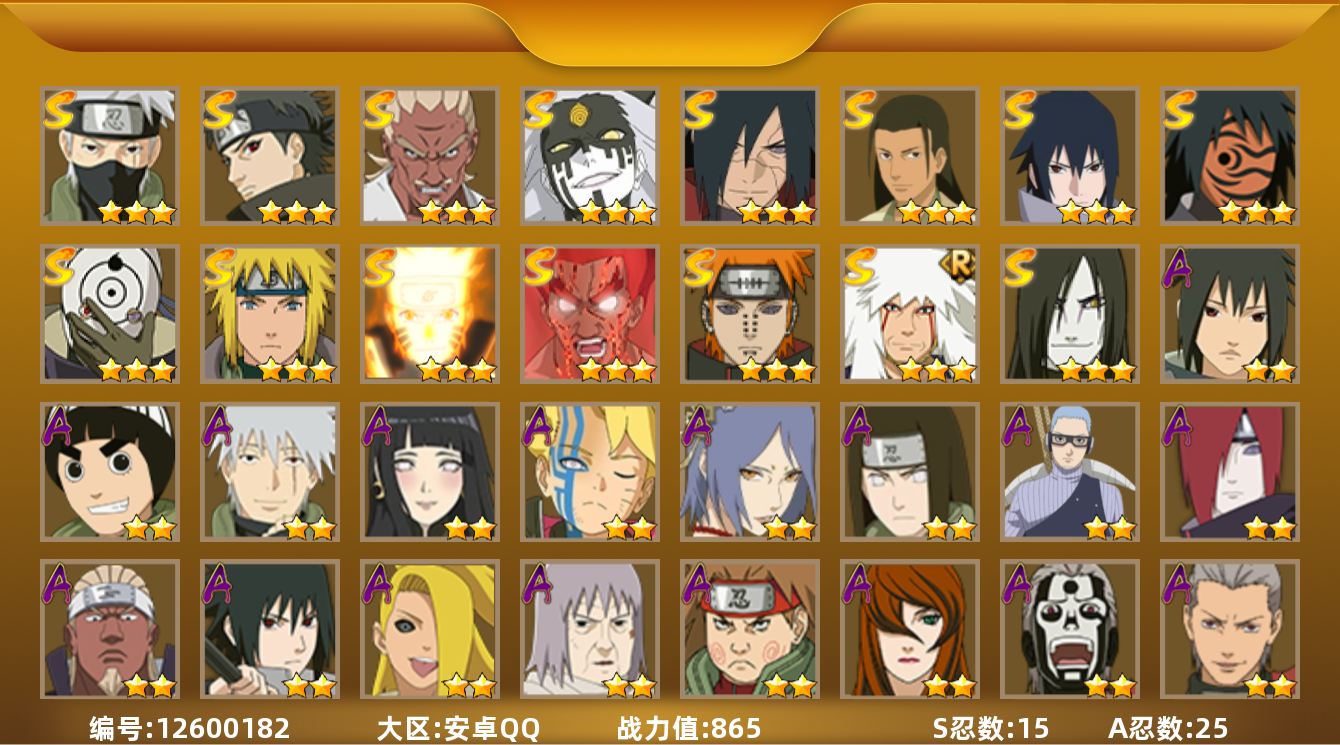Select the blonde boy with blue face markings

click(x=590, y=472)
